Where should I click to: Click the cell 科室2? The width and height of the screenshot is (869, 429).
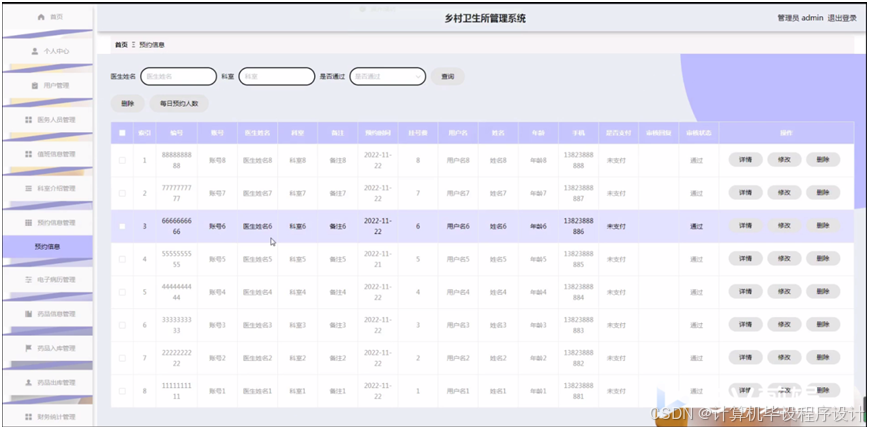pyautogui.click(x=298, y=358)
